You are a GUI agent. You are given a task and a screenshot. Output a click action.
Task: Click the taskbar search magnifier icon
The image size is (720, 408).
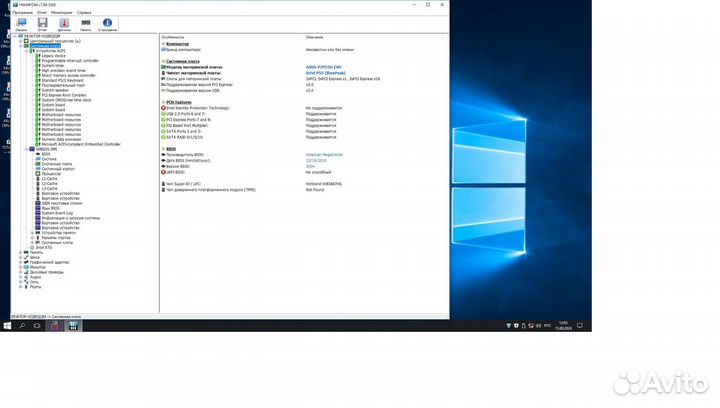pos(22,326)
